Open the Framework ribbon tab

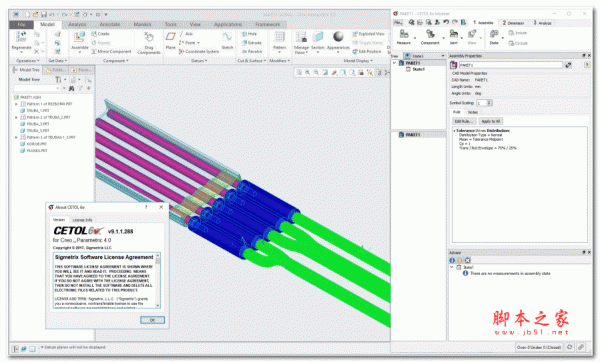pyautogui.click(x=267, y=24)
